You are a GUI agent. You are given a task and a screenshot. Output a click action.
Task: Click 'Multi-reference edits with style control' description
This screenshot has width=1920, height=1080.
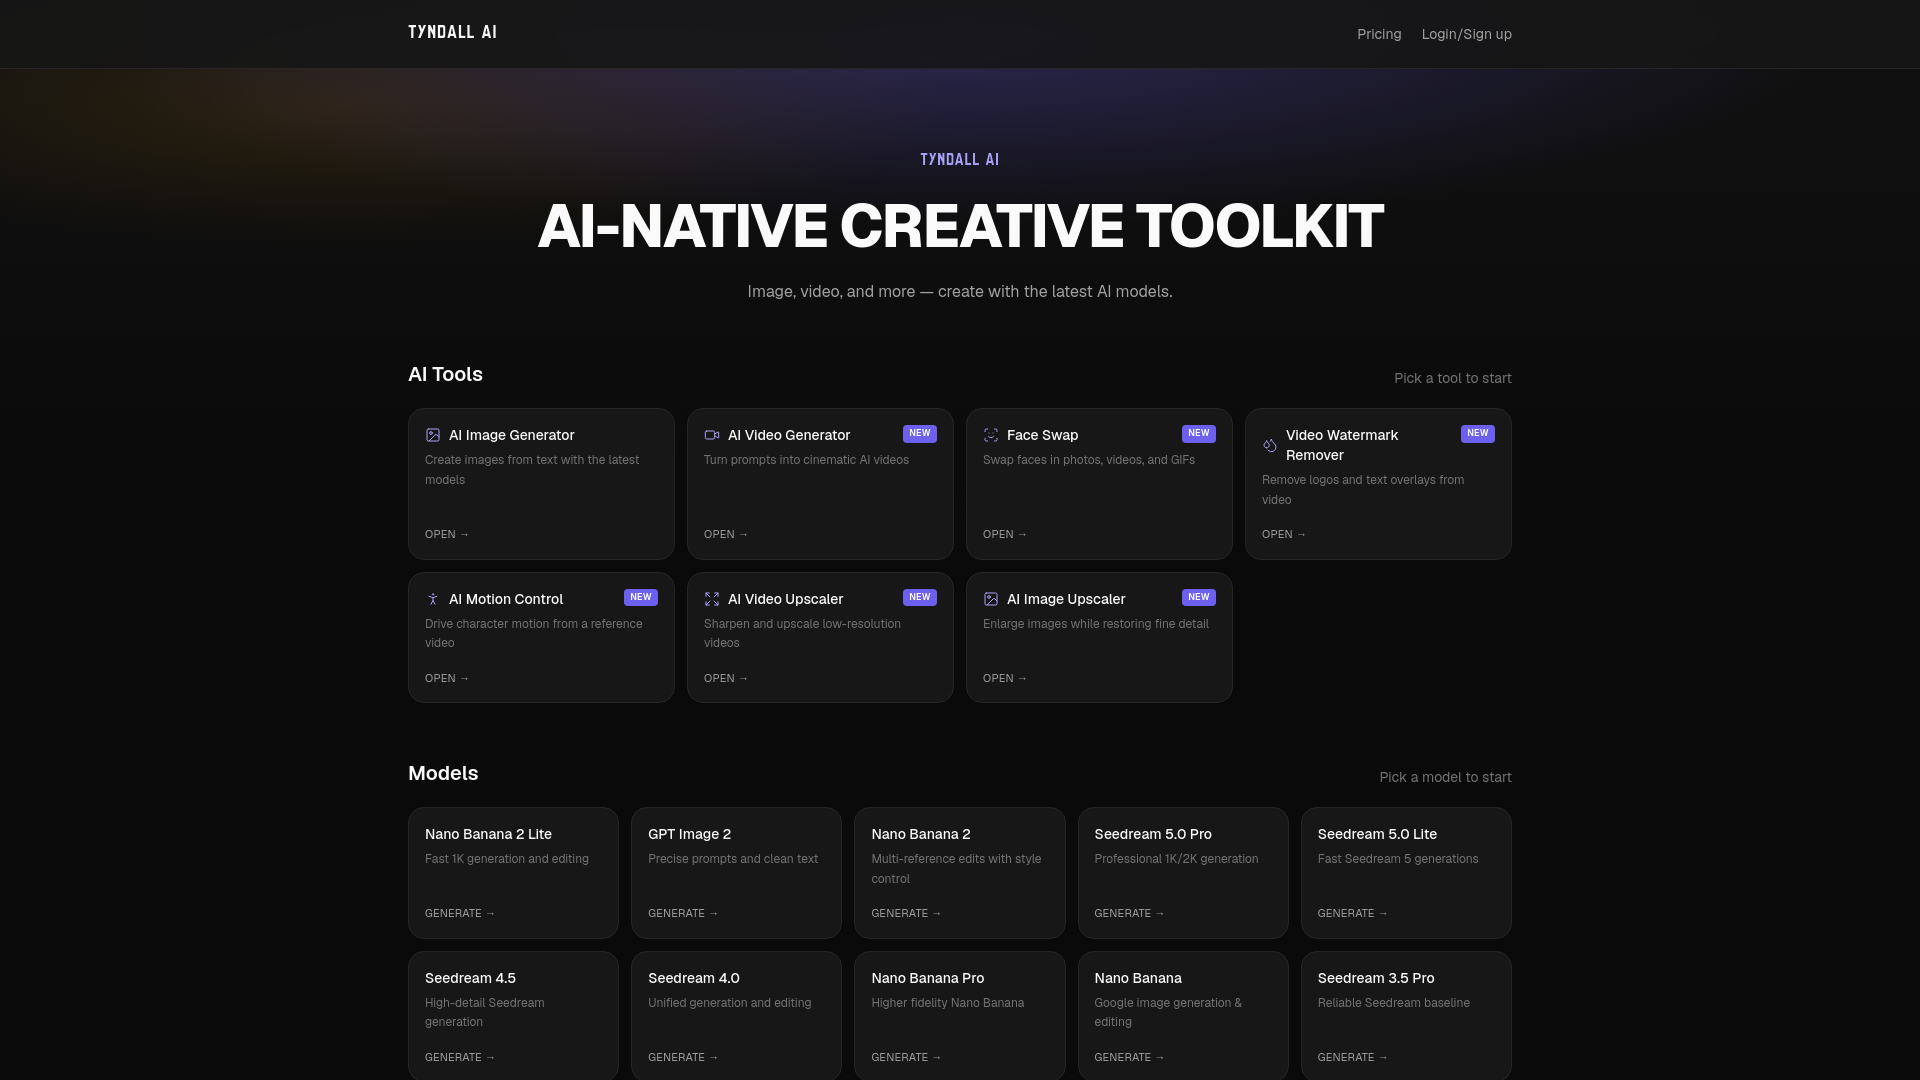click(x=956, y=869)
